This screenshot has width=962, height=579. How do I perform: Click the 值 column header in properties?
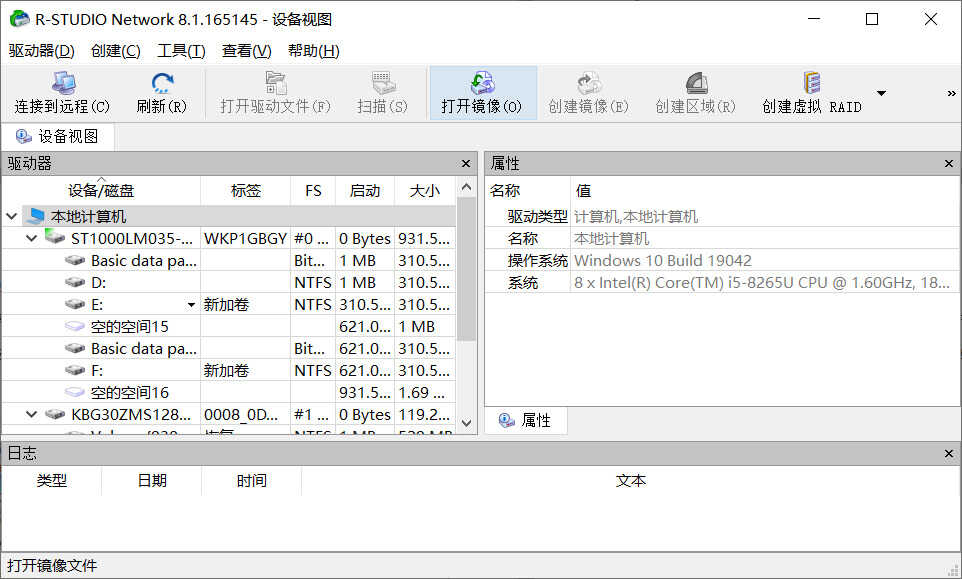click(765, 191)
